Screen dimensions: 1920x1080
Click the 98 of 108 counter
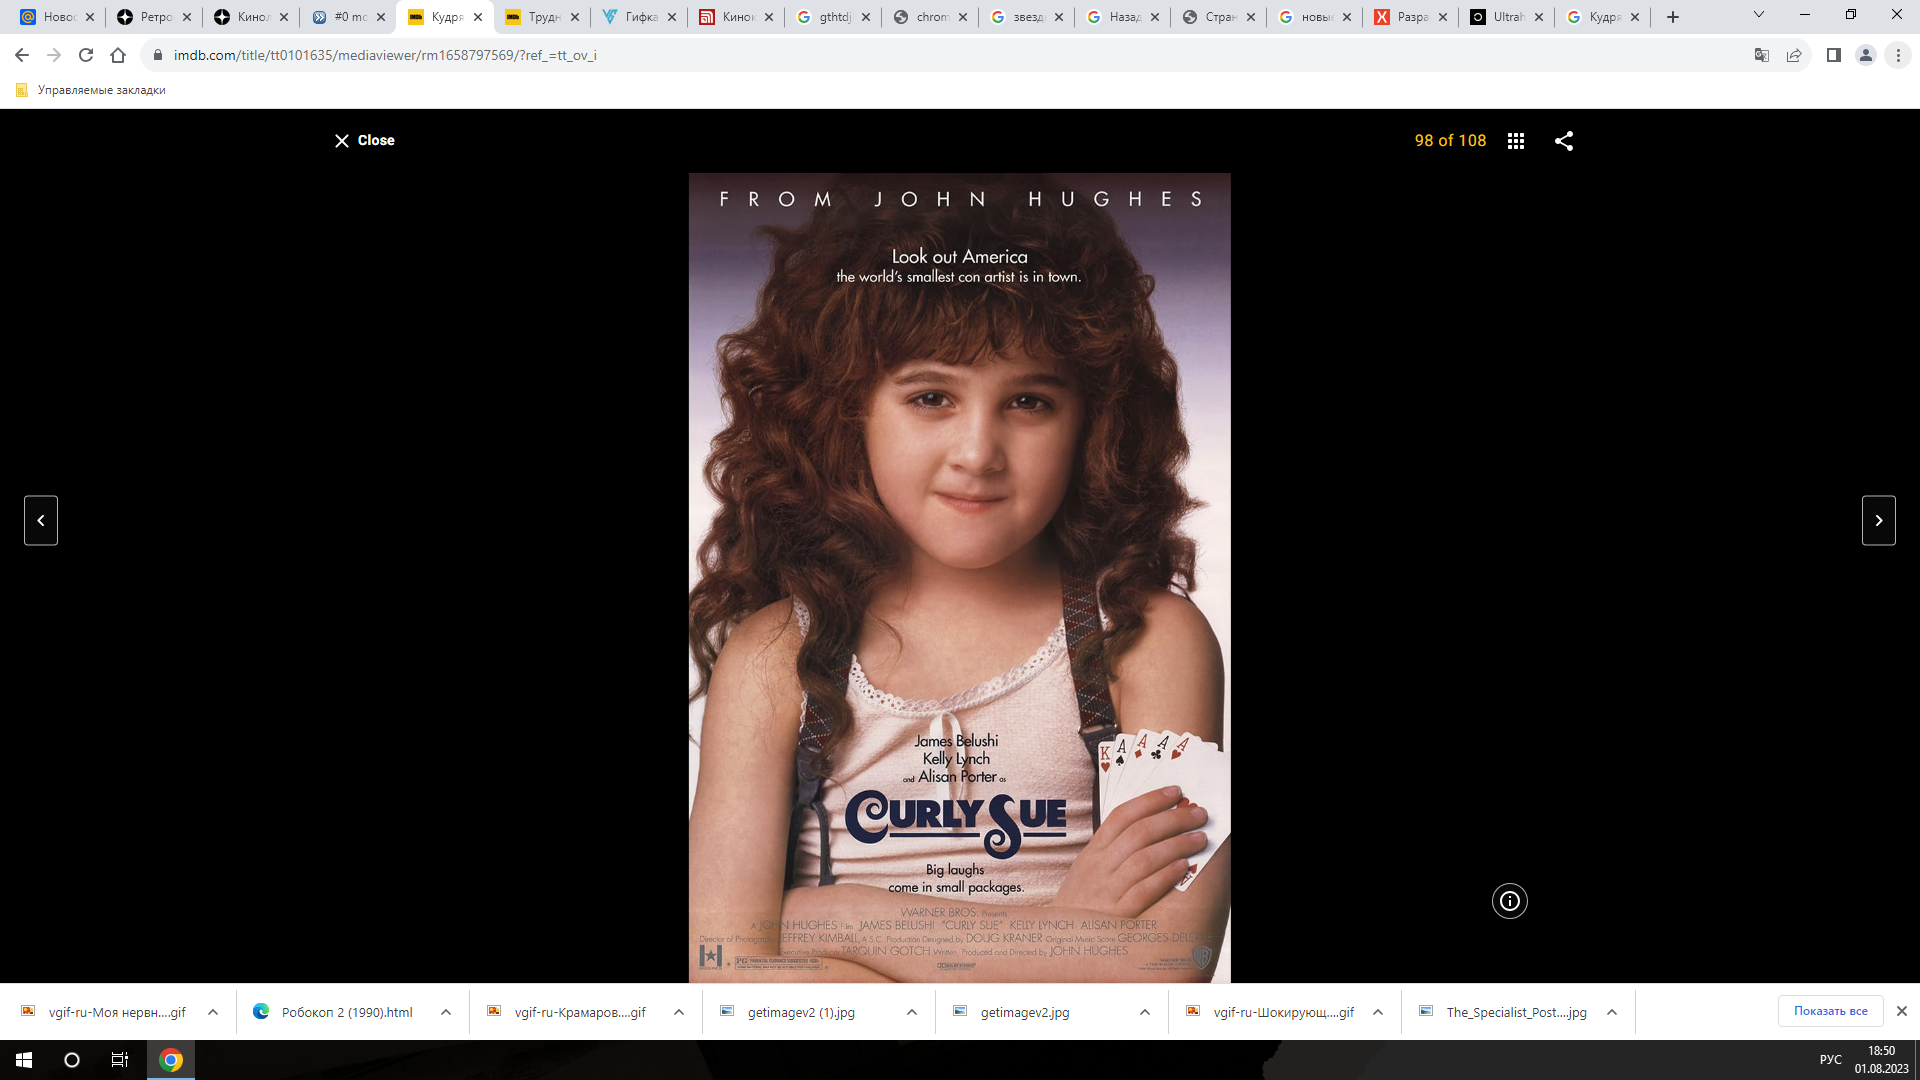click(1450, 141)
